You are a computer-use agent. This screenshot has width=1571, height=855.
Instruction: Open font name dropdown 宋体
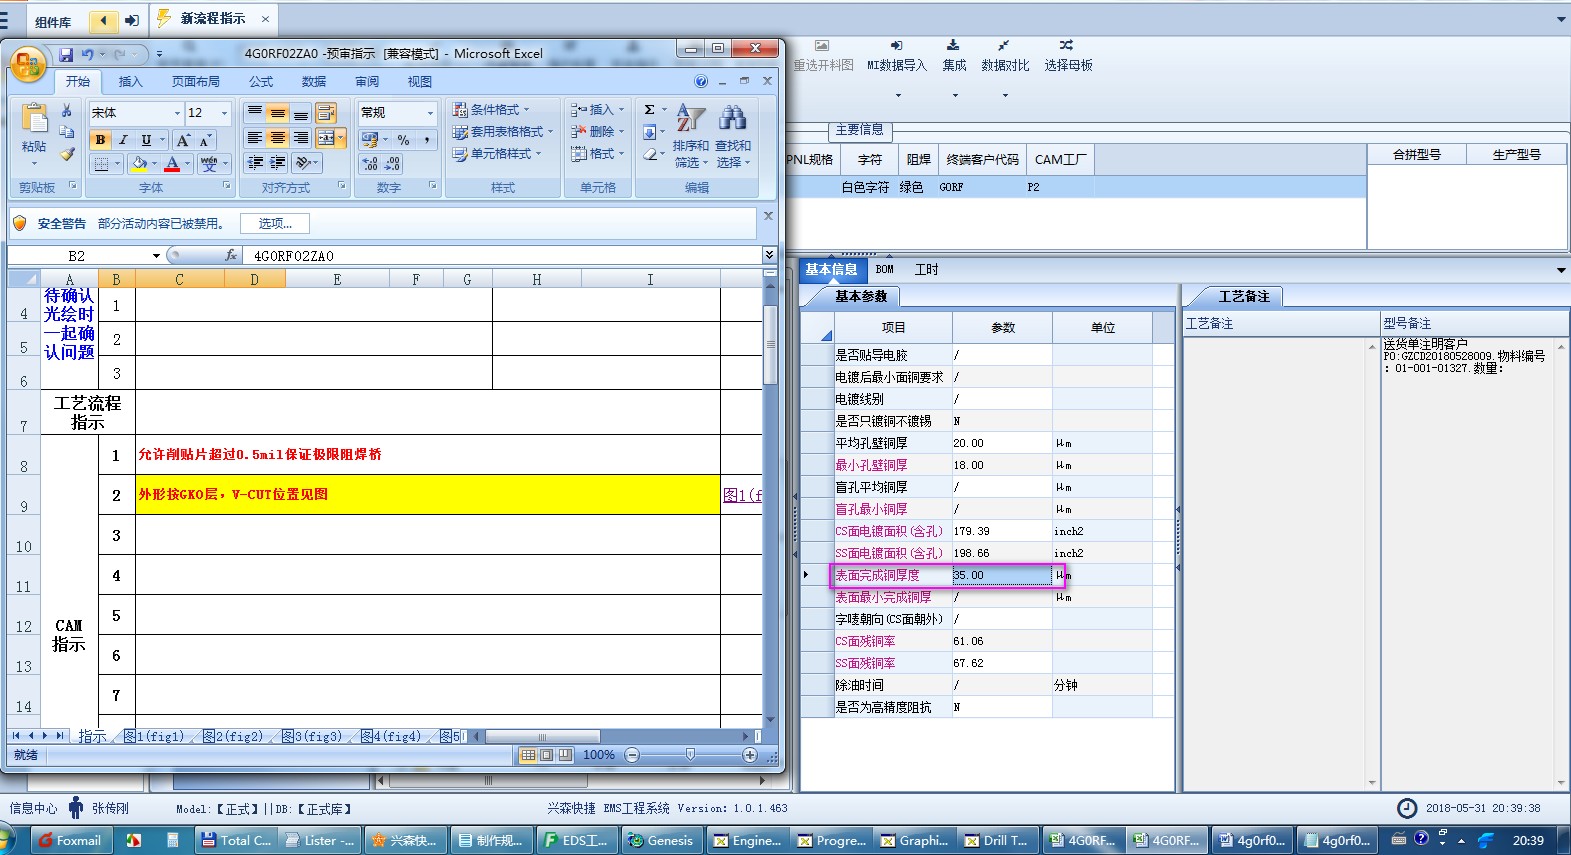tap(177, 113)
